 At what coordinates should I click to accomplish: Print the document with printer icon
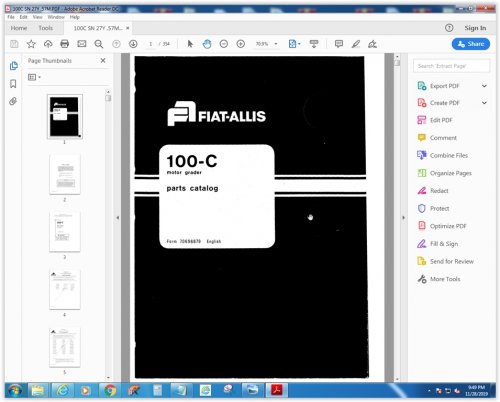tap(65, 44)
